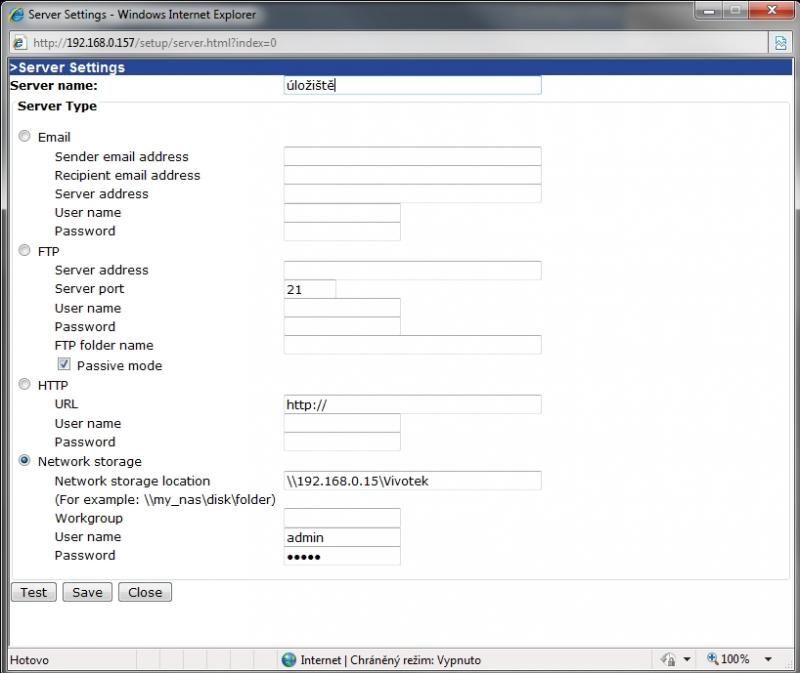Screen dimensions: 800x673
Task: Uncheck the Passive mode checkbox
Action: click(x=64, y=365)
